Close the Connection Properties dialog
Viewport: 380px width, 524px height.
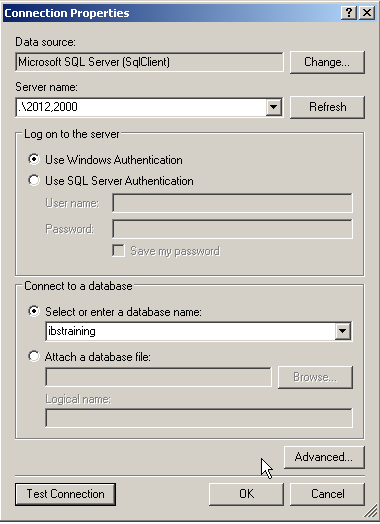pyautogui.click(x=367, y=13)
